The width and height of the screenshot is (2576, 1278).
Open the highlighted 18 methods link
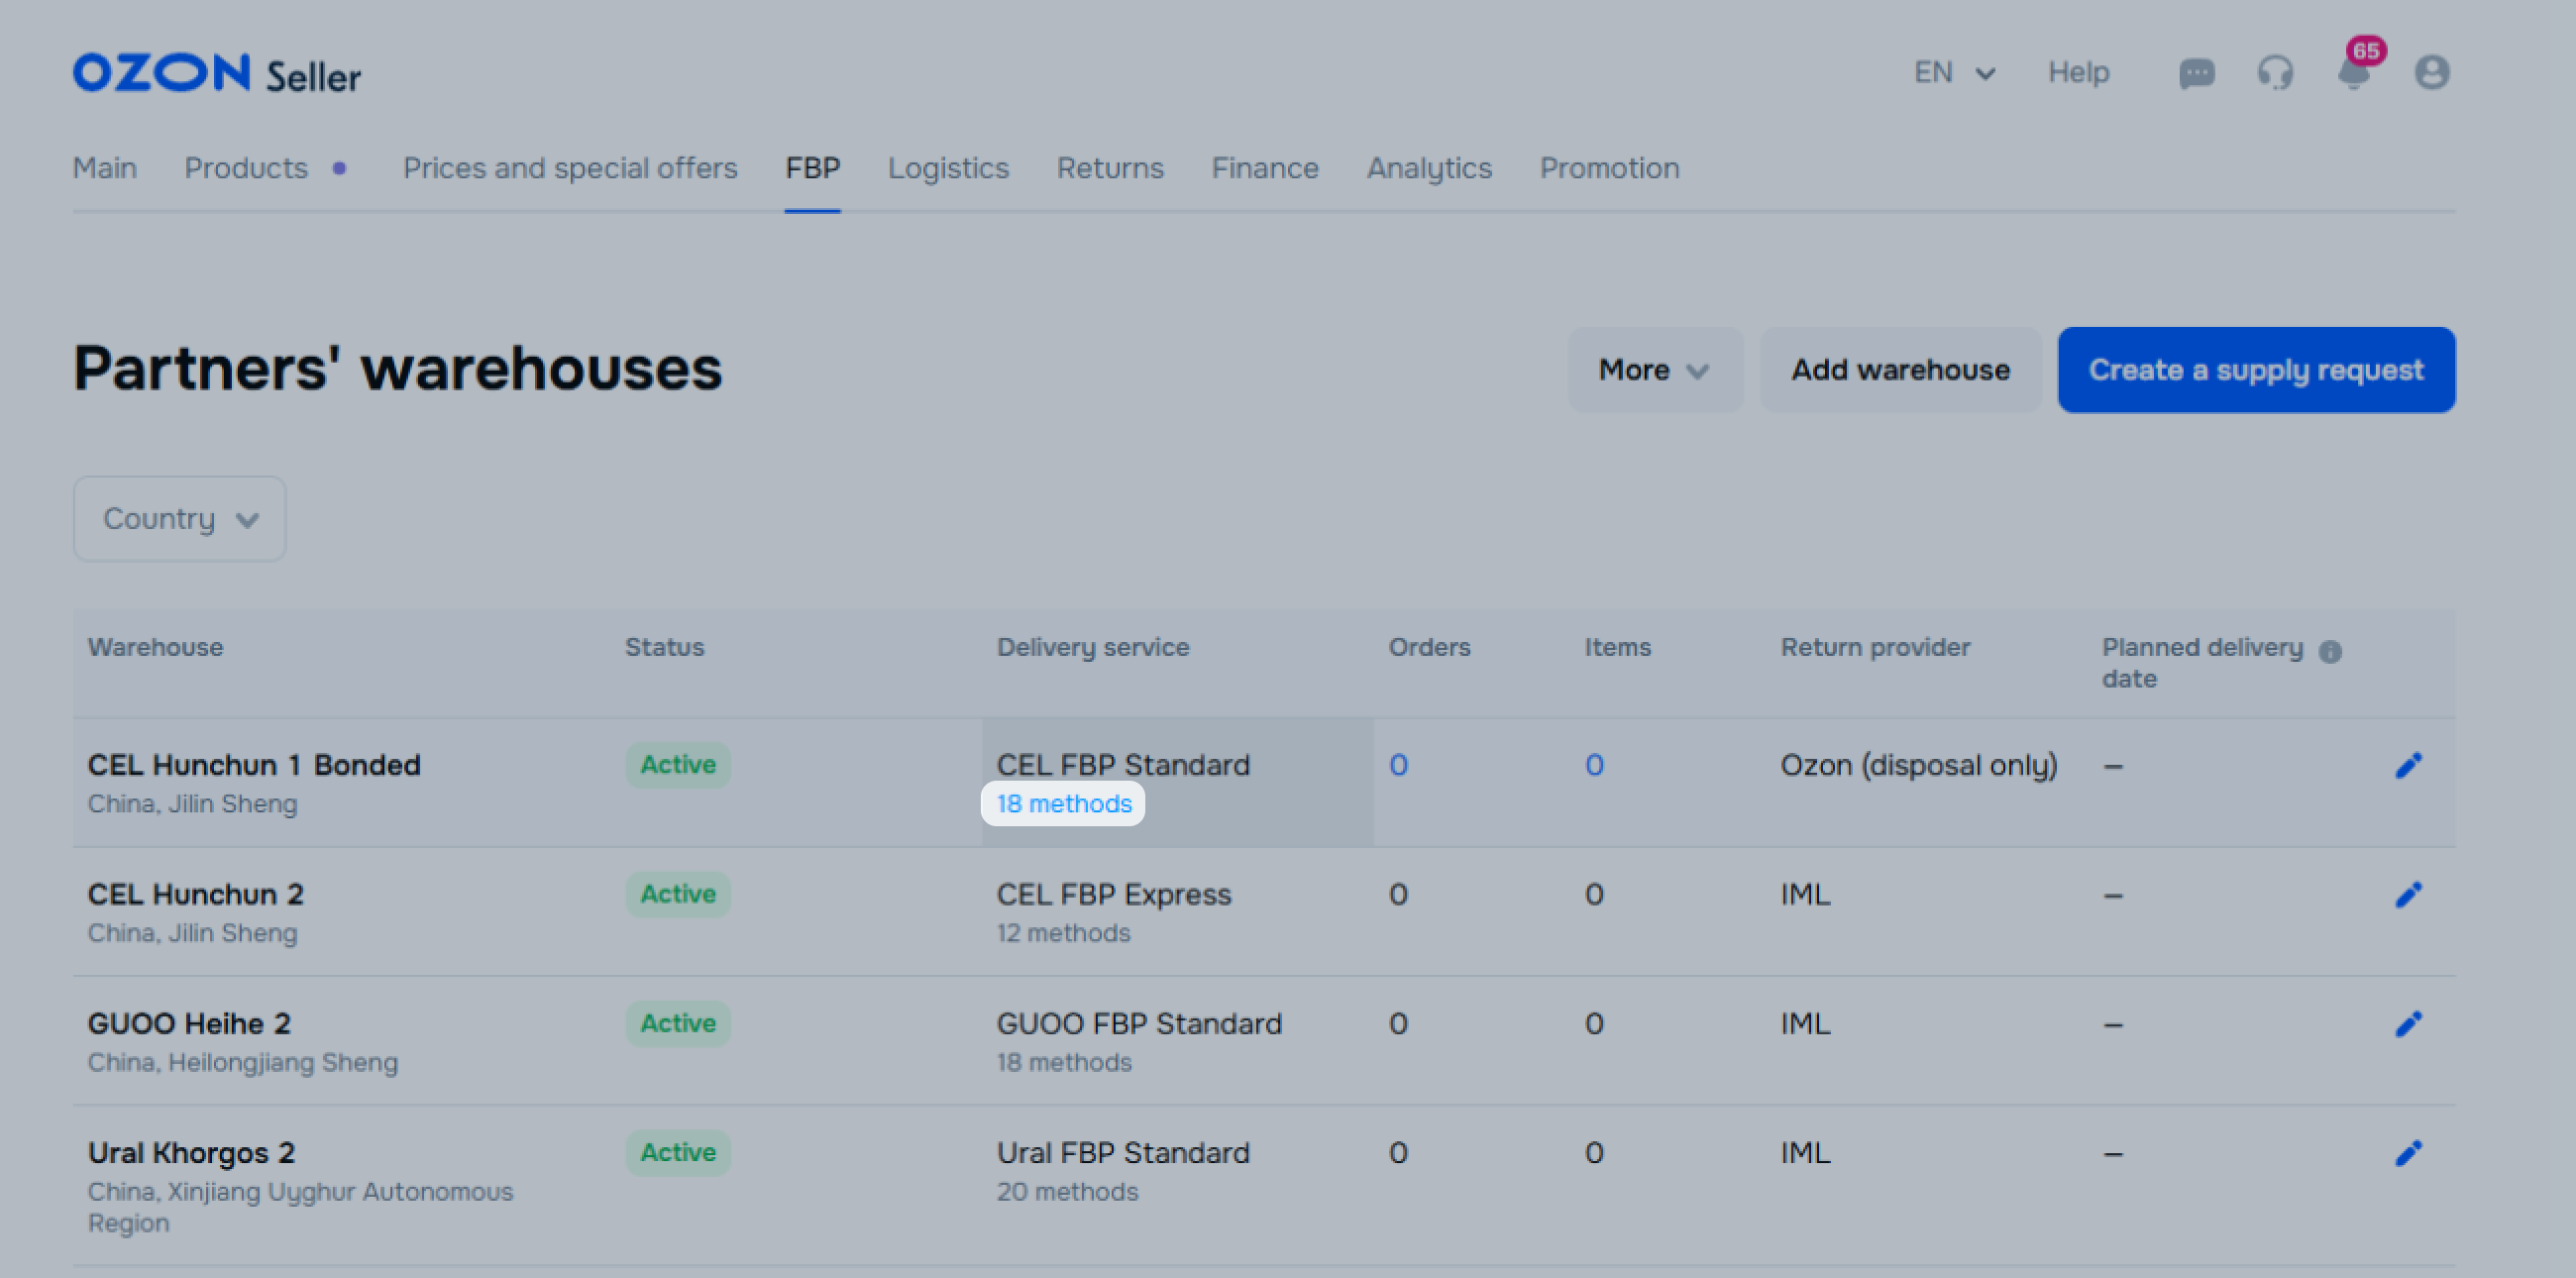pos(1063,804)
